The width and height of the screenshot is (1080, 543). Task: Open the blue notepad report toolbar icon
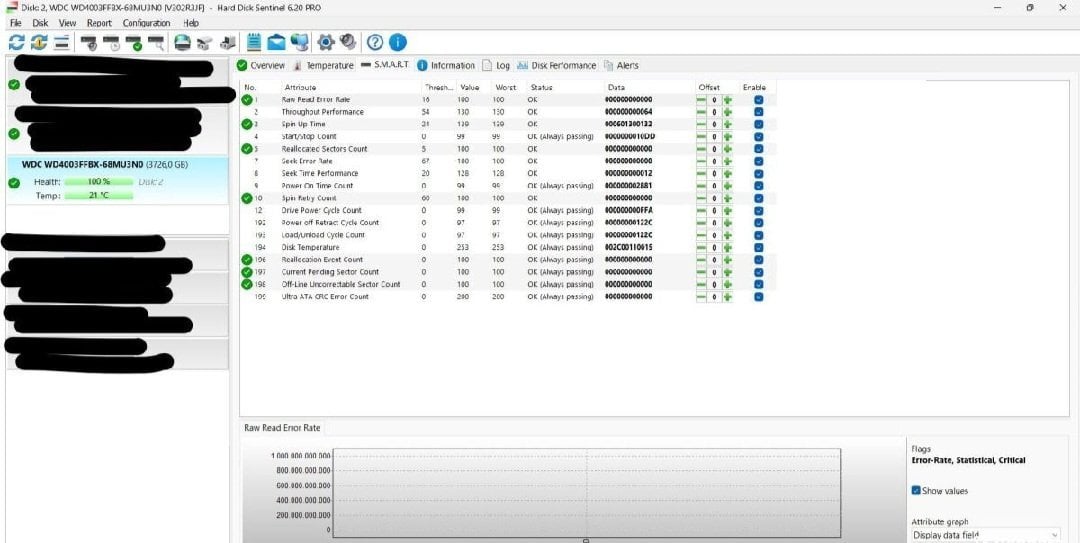click(253, 43)
